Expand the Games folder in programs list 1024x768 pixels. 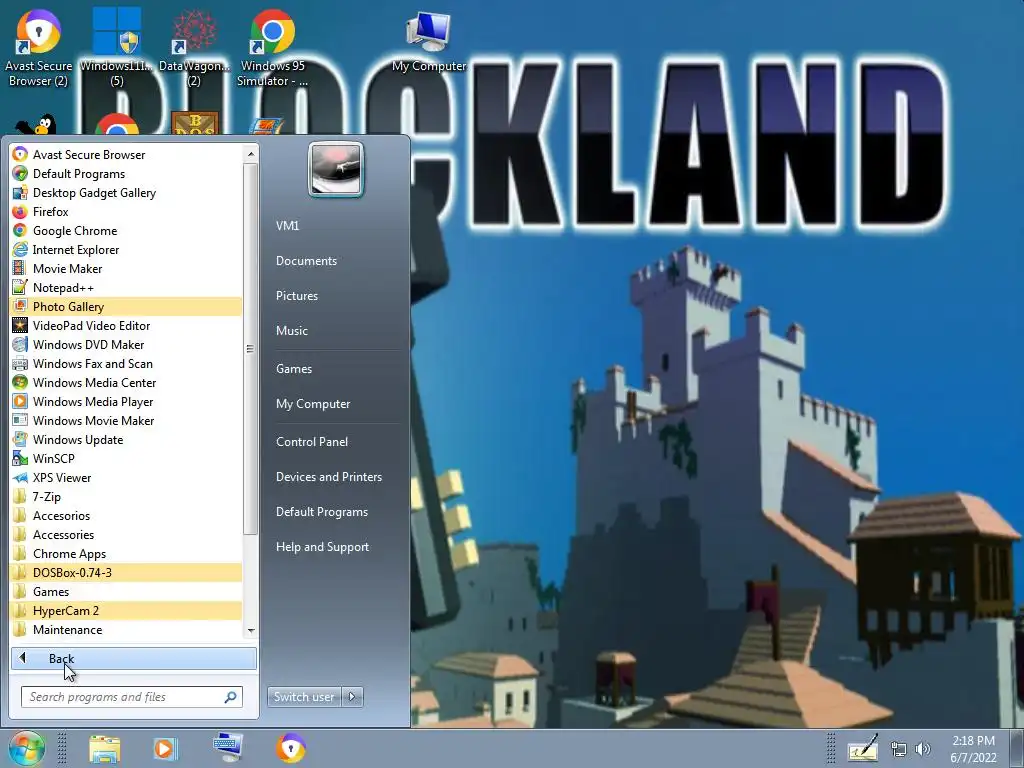click(x=127, y=592)
